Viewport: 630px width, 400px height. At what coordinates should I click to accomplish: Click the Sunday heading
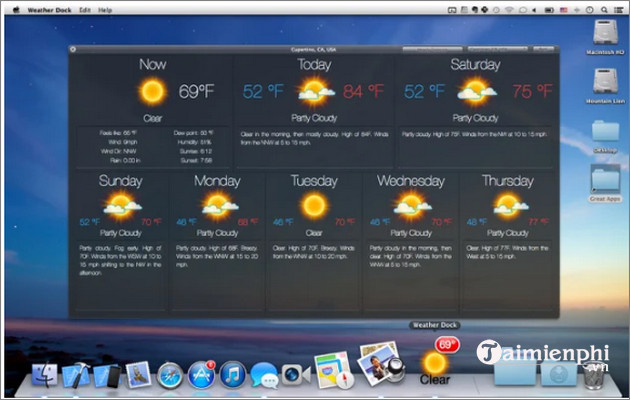pyautogui.click(x=121, y=181)
